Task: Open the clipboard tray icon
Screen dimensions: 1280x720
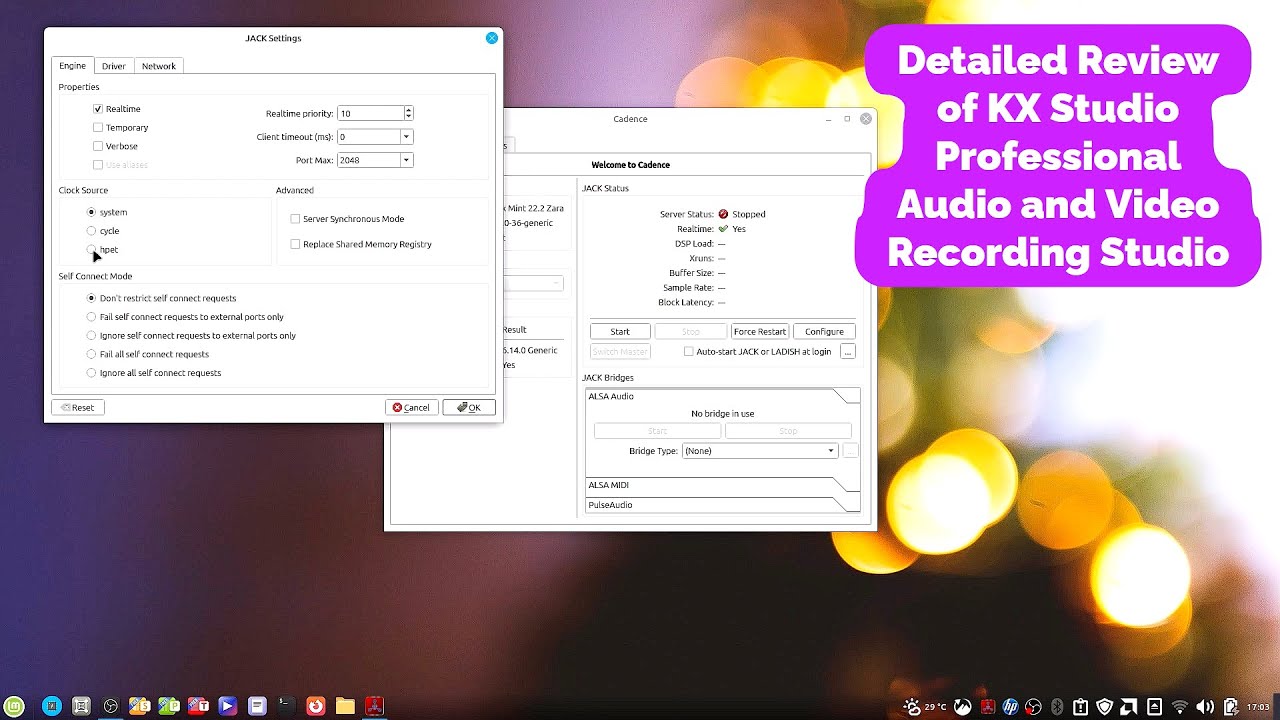Action: (x=1081, y=706)
